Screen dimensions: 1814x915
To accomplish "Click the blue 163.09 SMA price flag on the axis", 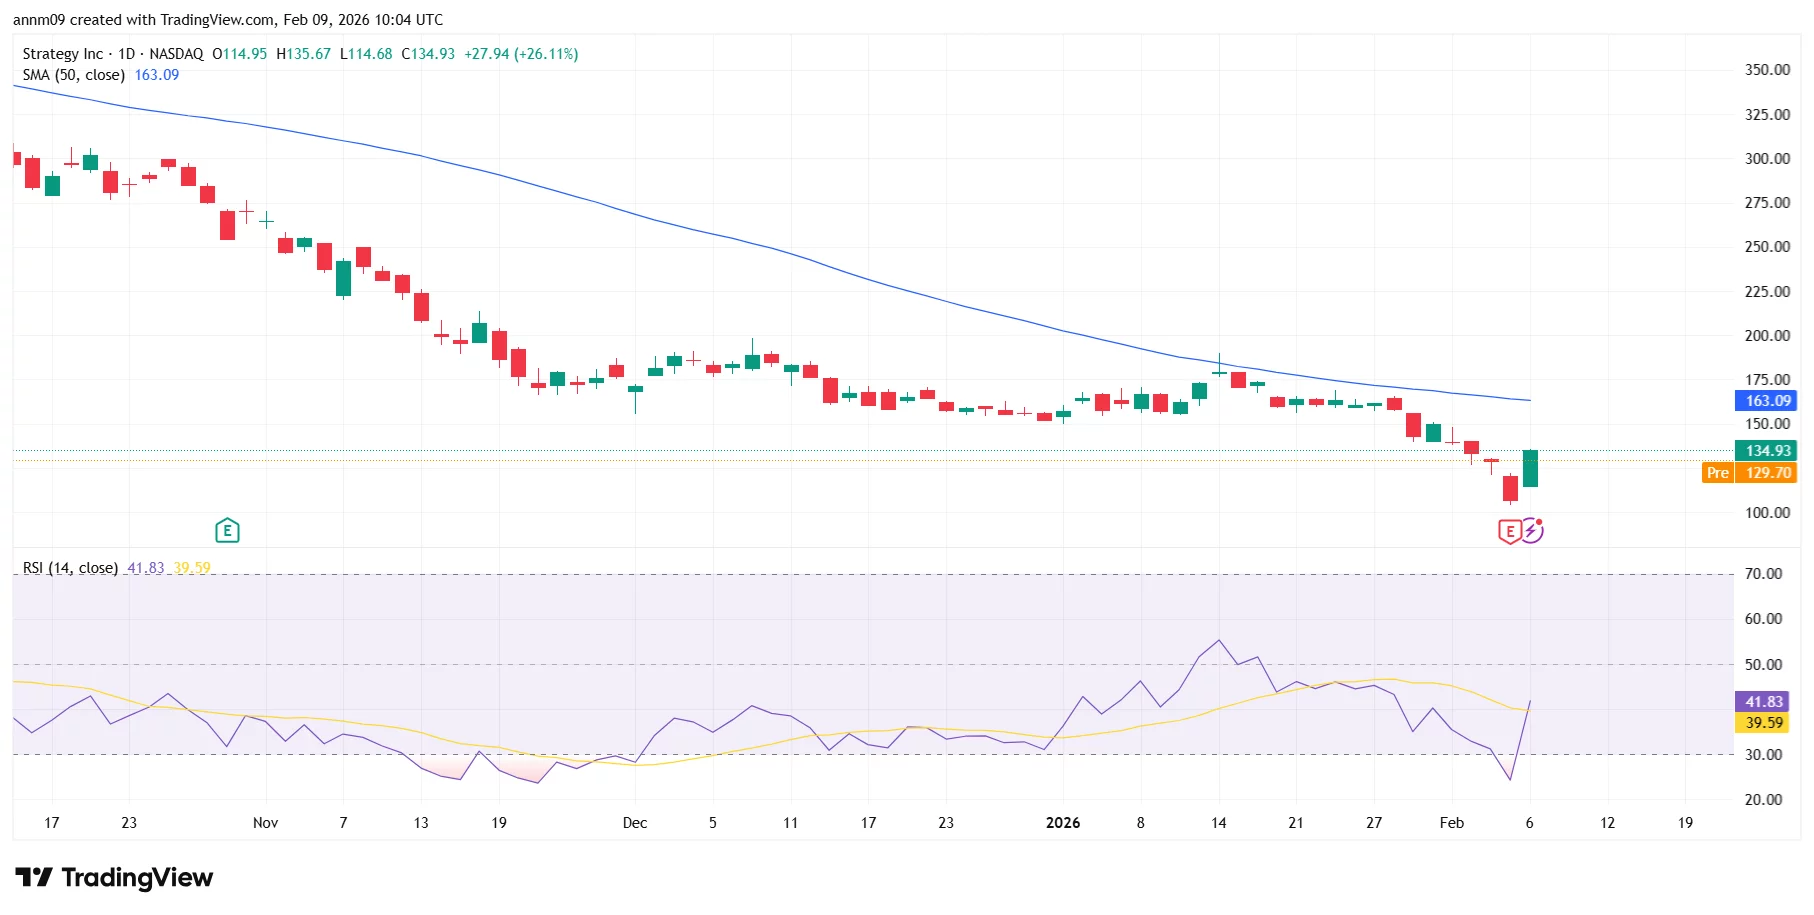I will pos(1766,401).
